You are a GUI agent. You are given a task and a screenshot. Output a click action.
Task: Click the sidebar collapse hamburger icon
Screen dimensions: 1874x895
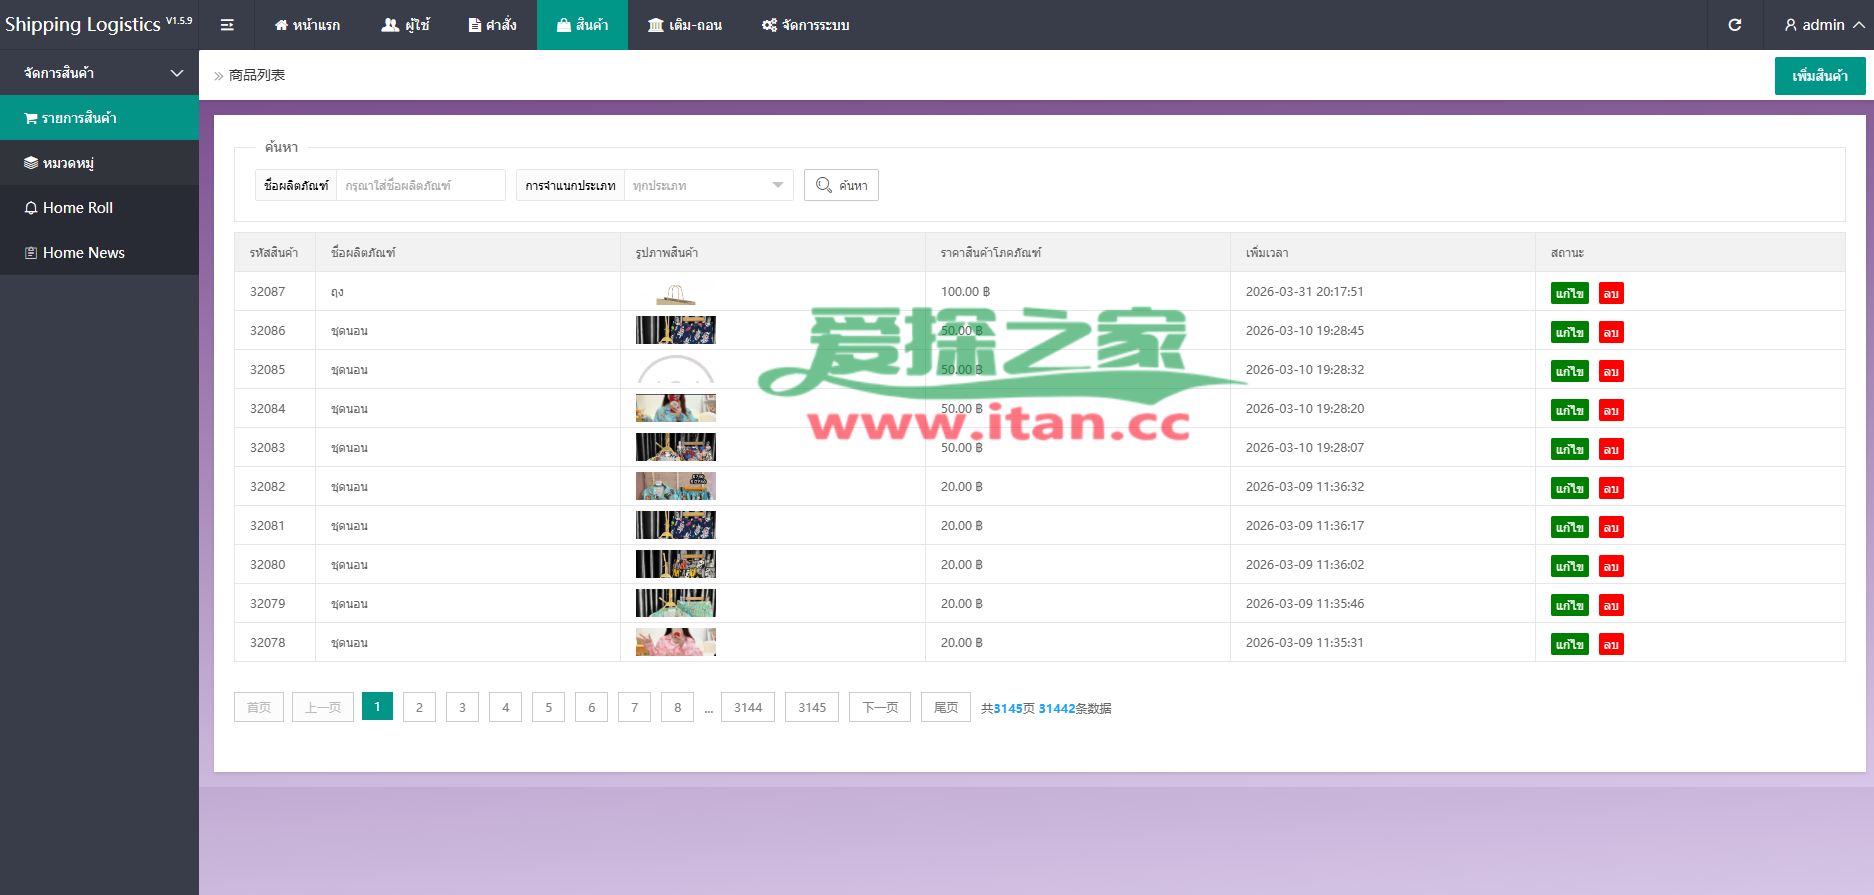point(227,25)
